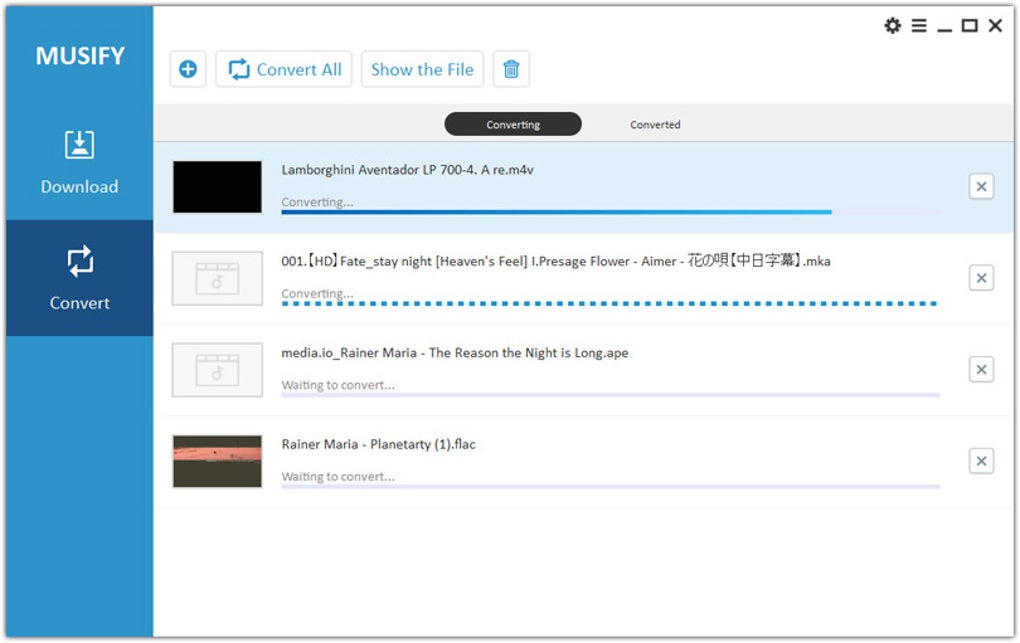Clear the queue with the trash icon
1020x643 pixels.
pyautogui.click(x=511, y=68)
